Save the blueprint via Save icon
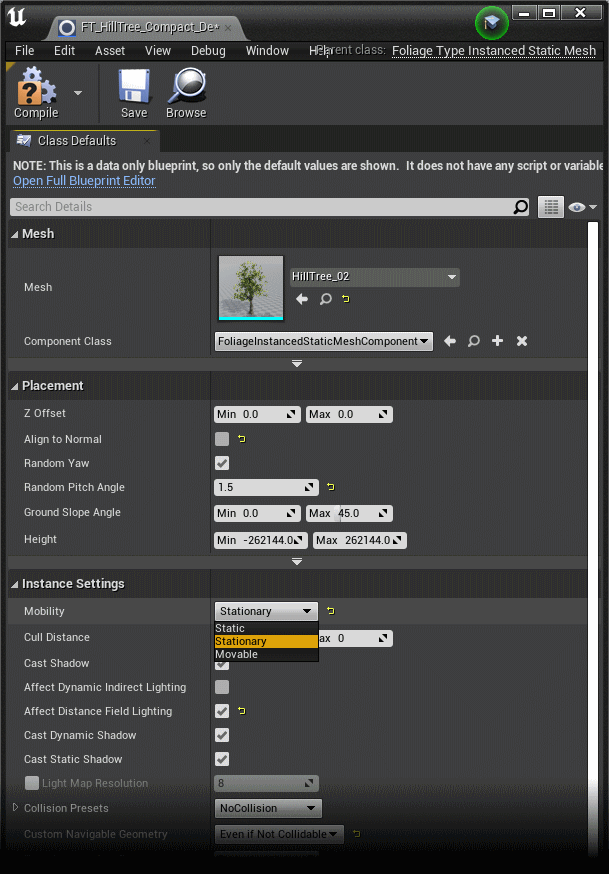This screenshot has height=874, width=609. [134, 88]
